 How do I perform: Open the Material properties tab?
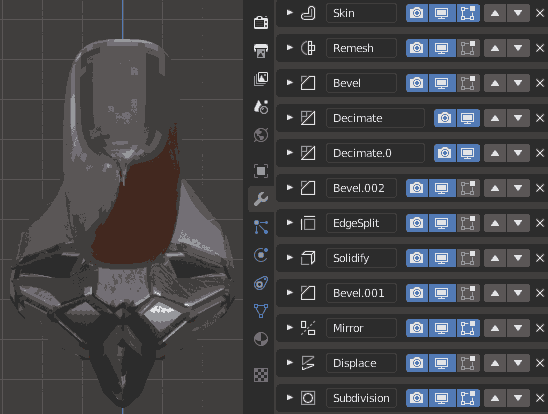(x=261, y=339)
